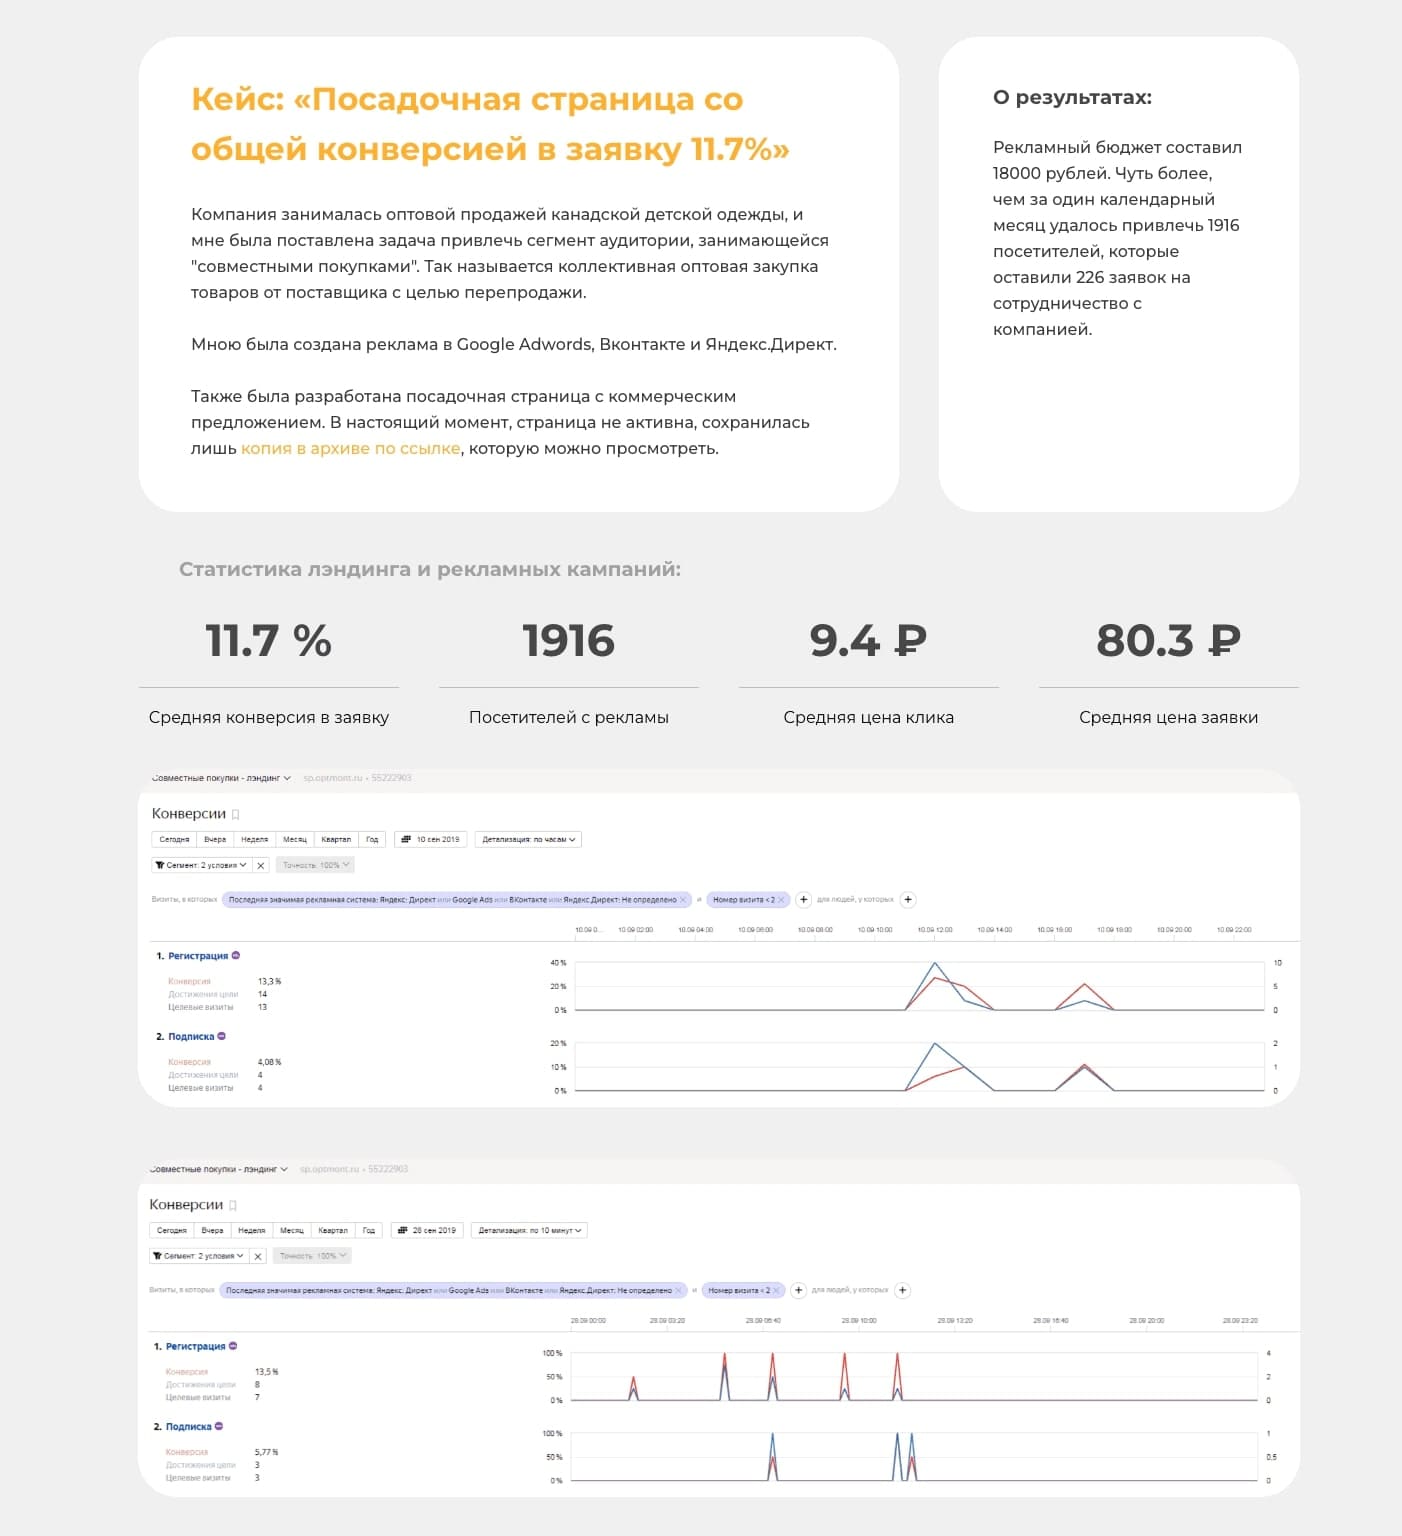Click the bookmark icon next to Конверсии heading
This screenshot has width=1402, height=1536.
tap(235, 814)
